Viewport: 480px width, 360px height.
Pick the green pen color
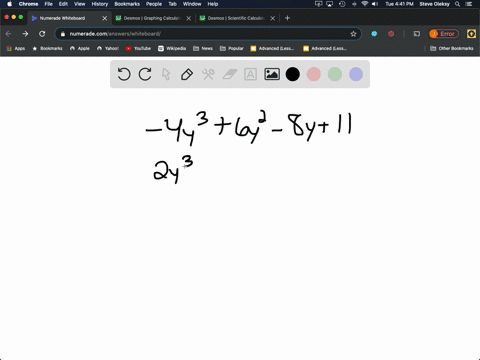(335, 74)
